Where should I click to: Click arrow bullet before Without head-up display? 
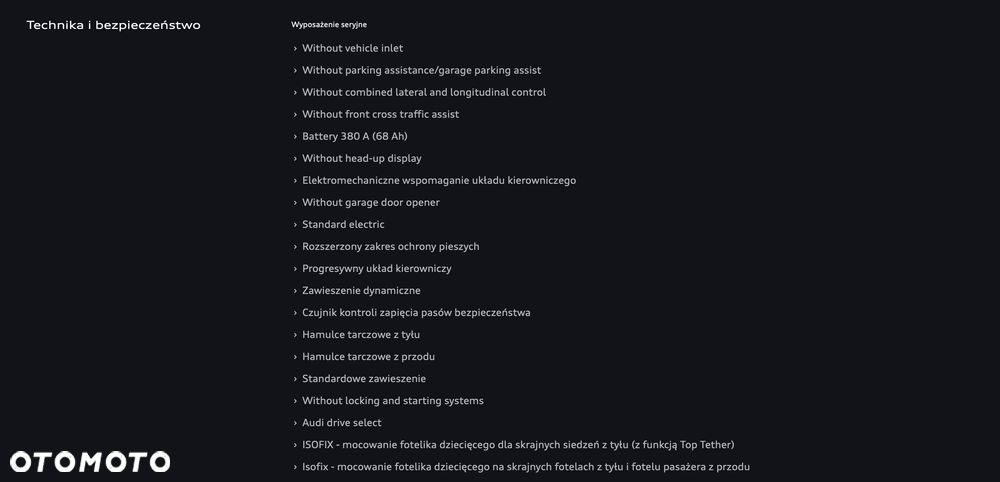tap(295, 158)
